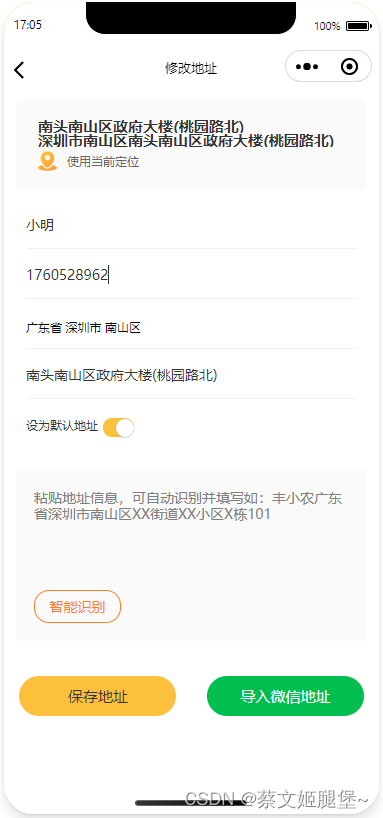The height and width of the screenshot is (818, 383).
Task: Click the 智能识别 button
Action: pyautogui.click(x=78, y=607)
